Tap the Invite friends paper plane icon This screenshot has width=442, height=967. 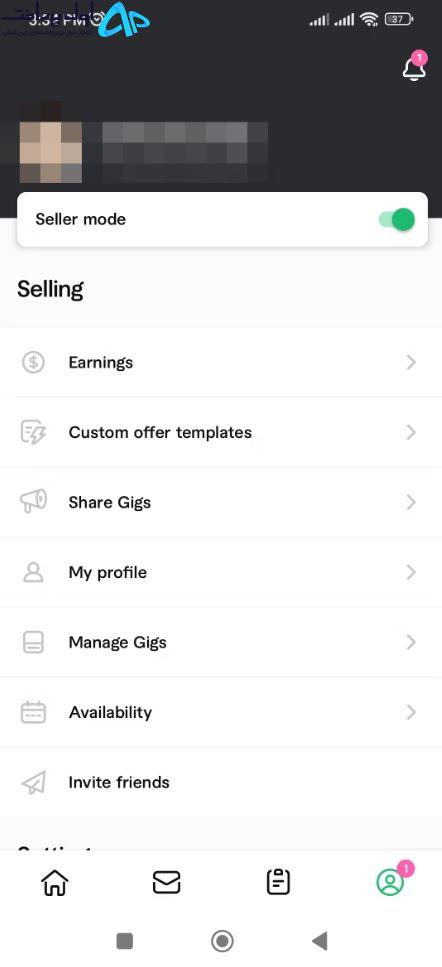click(x=33, y=783)
